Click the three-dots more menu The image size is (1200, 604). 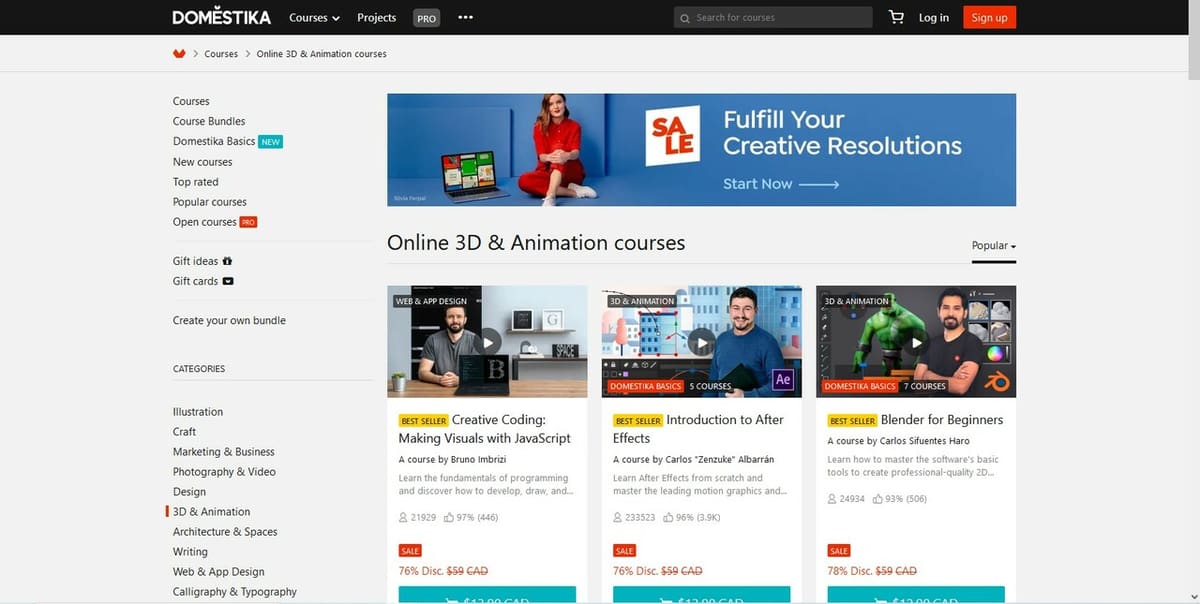[465, 17]
